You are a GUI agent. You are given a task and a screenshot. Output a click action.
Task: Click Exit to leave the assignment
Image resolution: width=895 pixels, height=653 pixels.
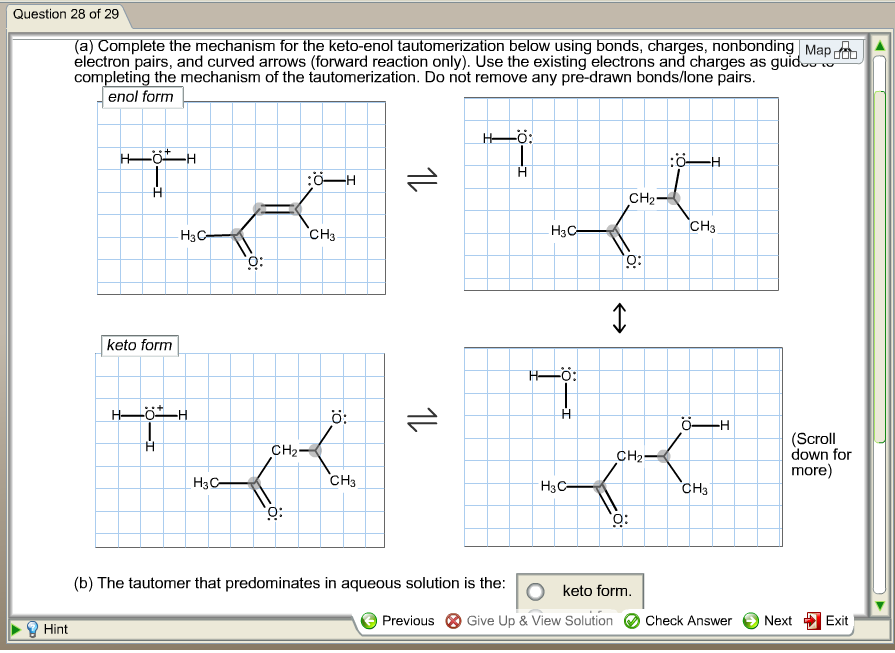[x=837, y=620]
